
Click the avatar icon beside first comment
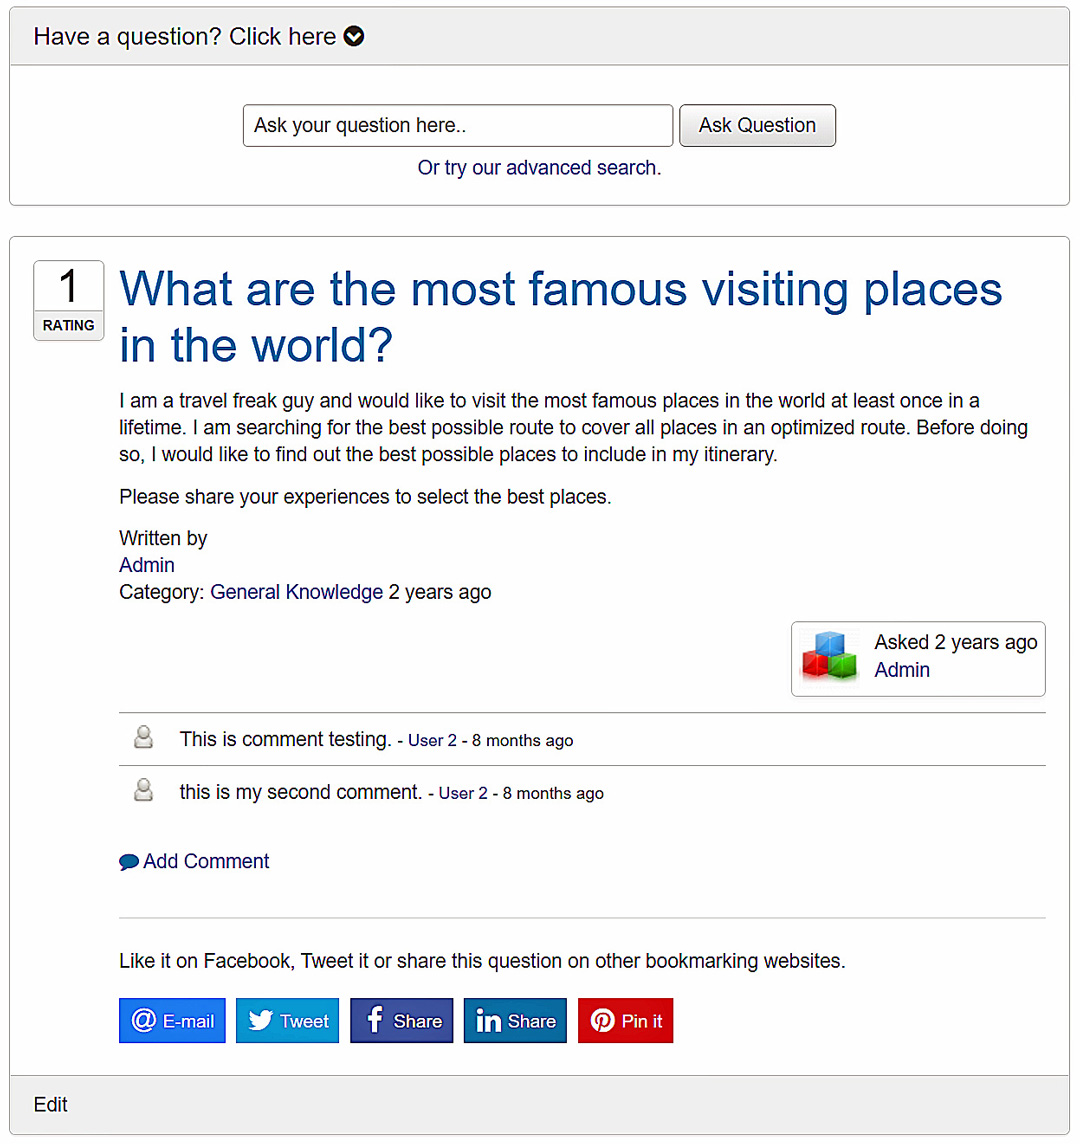pos(144,737)
